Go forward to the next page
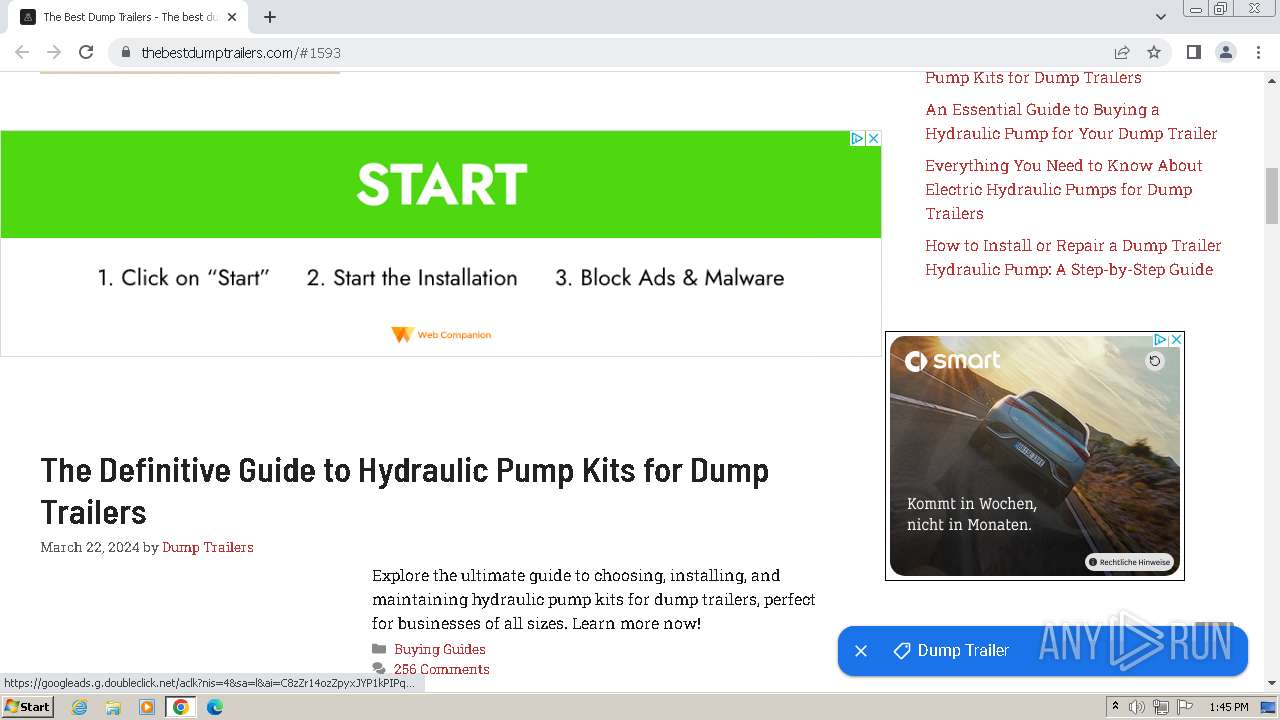The width and height of the screenshot is (1280, 720). coord(54,52)
